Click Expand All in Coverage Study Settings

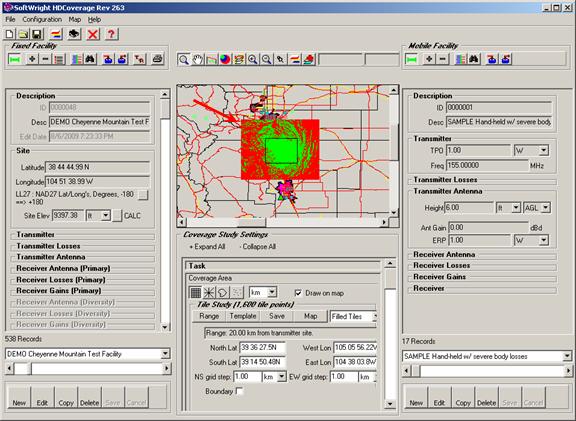[x=207, y=247]
